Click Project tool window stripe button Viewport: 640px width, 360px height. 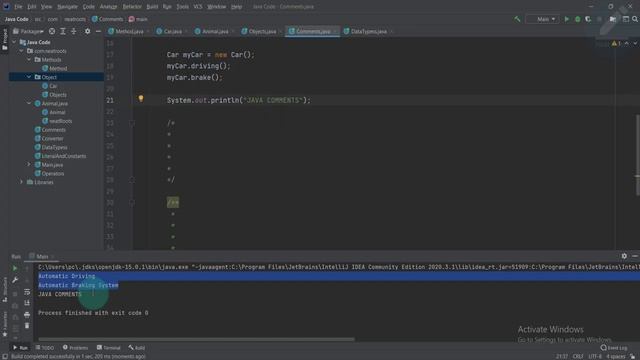pyautogui.click(x=4, y=40)
